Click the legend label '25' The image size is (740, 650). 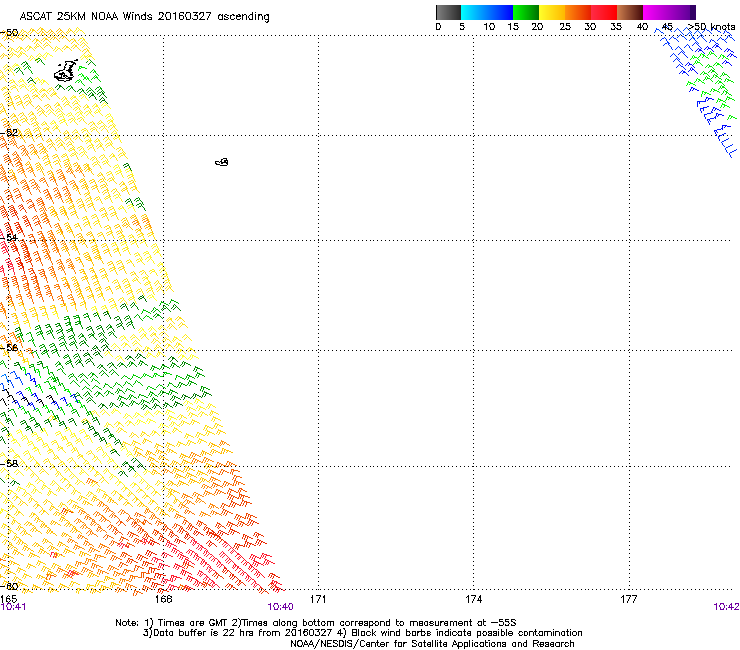(565, 27)
